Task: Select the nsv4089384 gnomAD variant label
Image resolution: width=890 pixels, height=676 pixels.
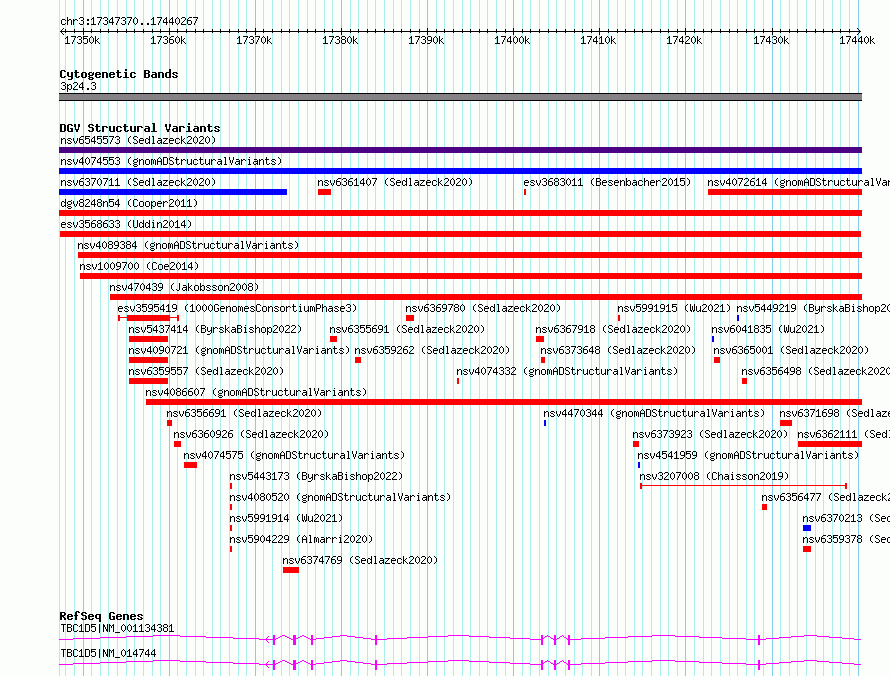Action: 188,245
